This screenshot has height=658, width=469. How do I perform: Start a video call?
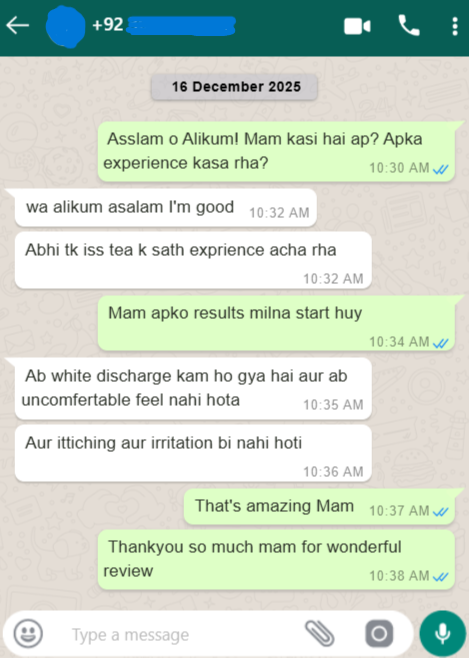[357, 26]
